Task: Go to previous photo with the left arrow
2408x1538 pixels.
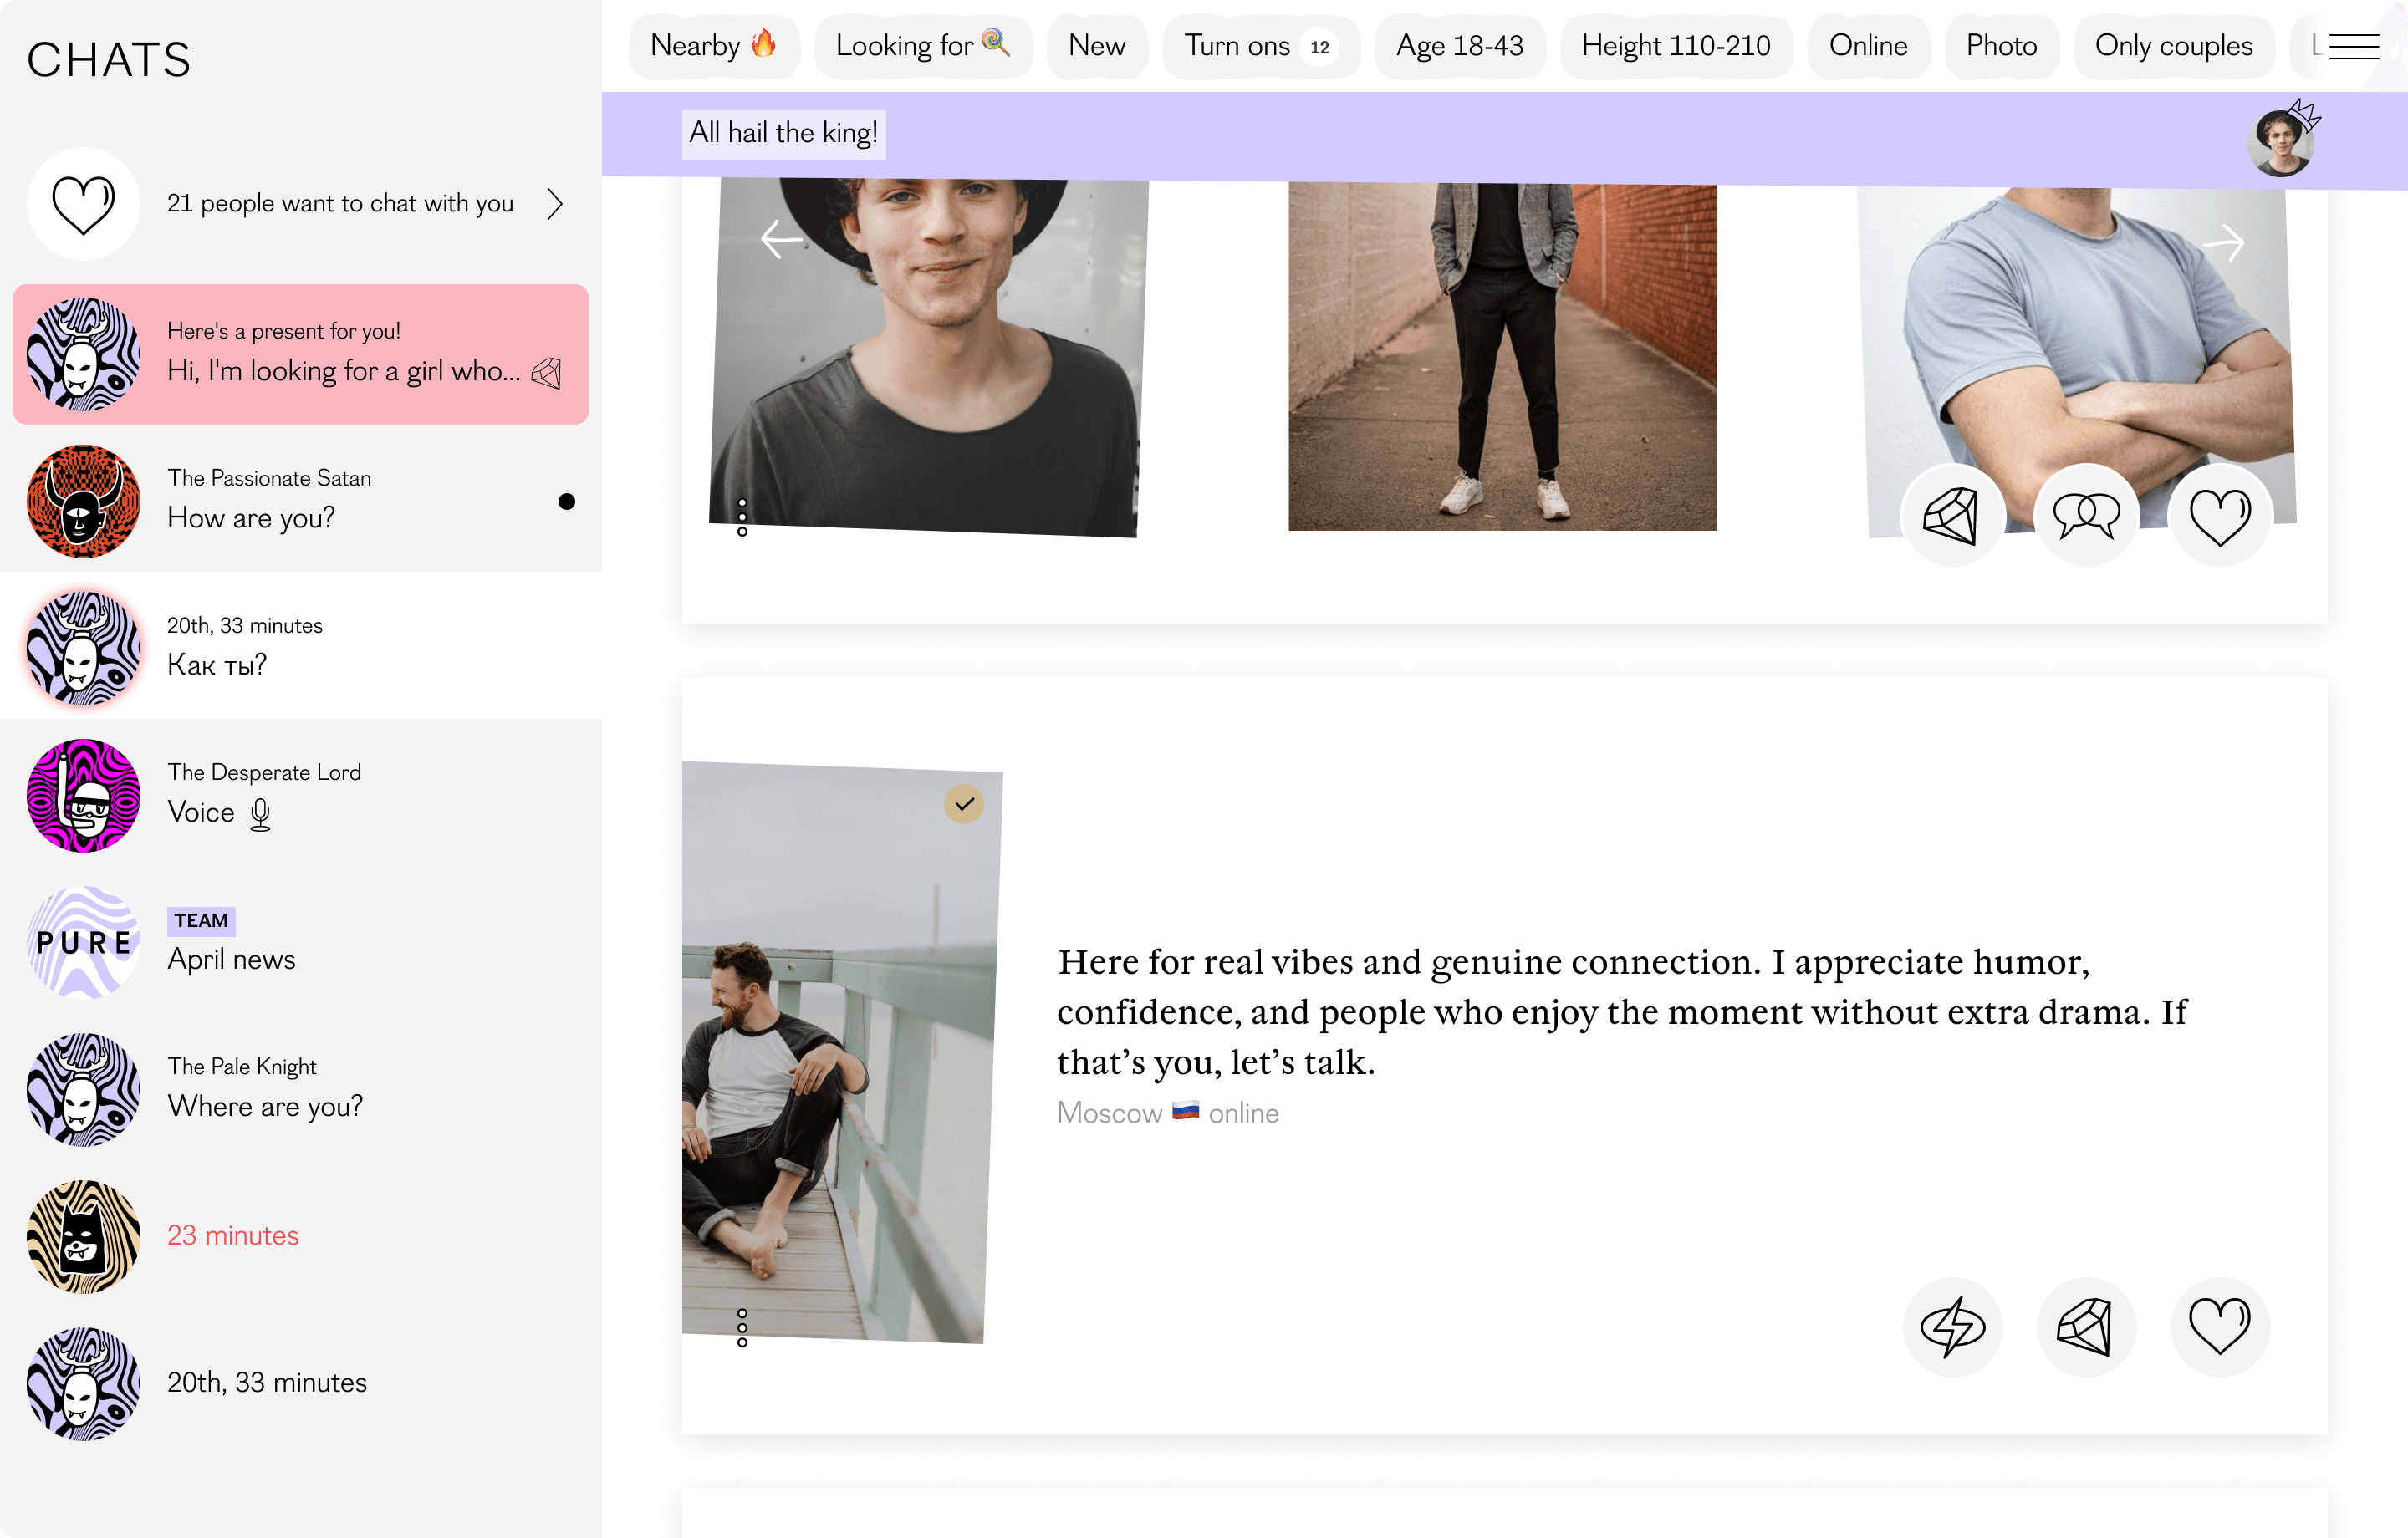Action: tap(781, 239)
